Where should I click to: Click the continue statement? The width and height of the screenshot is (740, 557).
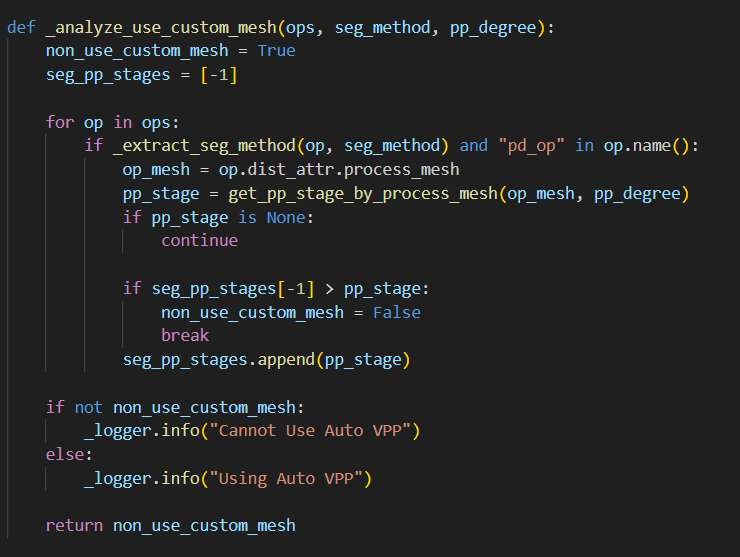(199, 240)
